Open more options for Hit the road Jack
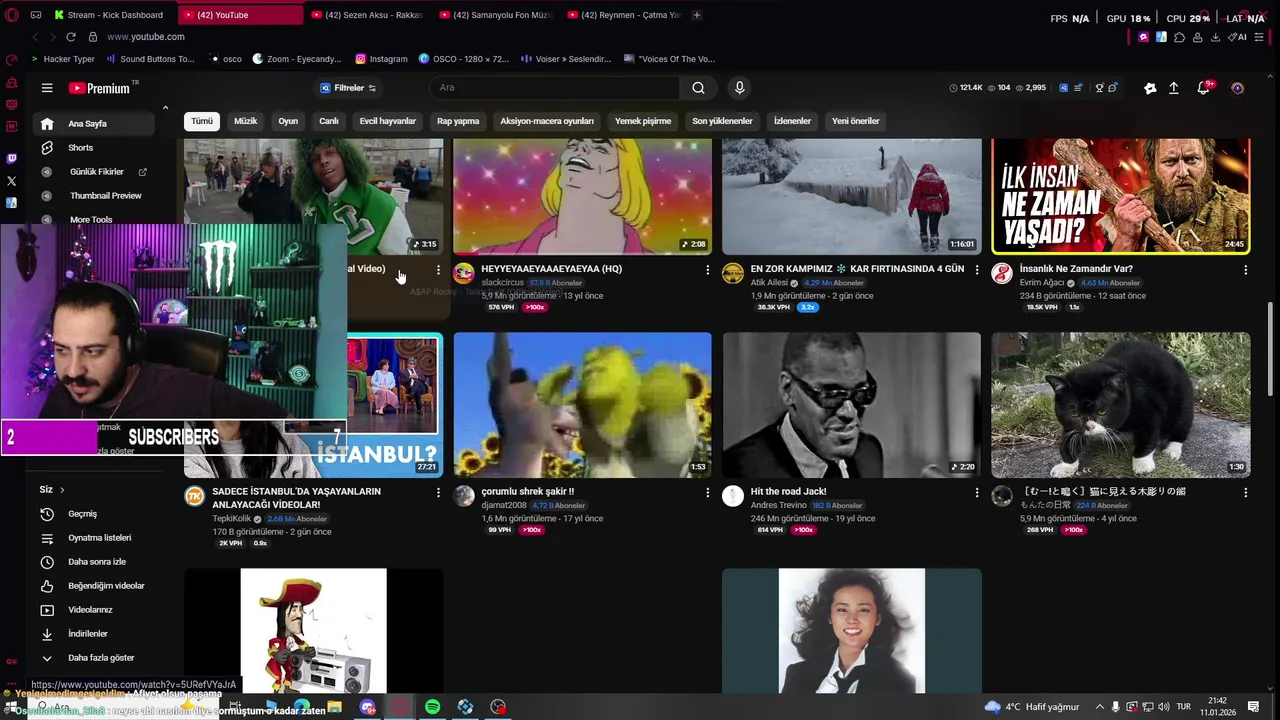 977,493
